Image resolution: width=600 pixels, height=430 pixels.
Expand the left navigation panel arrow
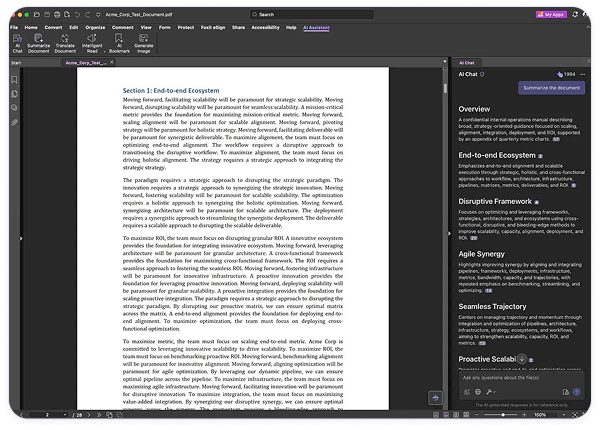pos(21,238)
